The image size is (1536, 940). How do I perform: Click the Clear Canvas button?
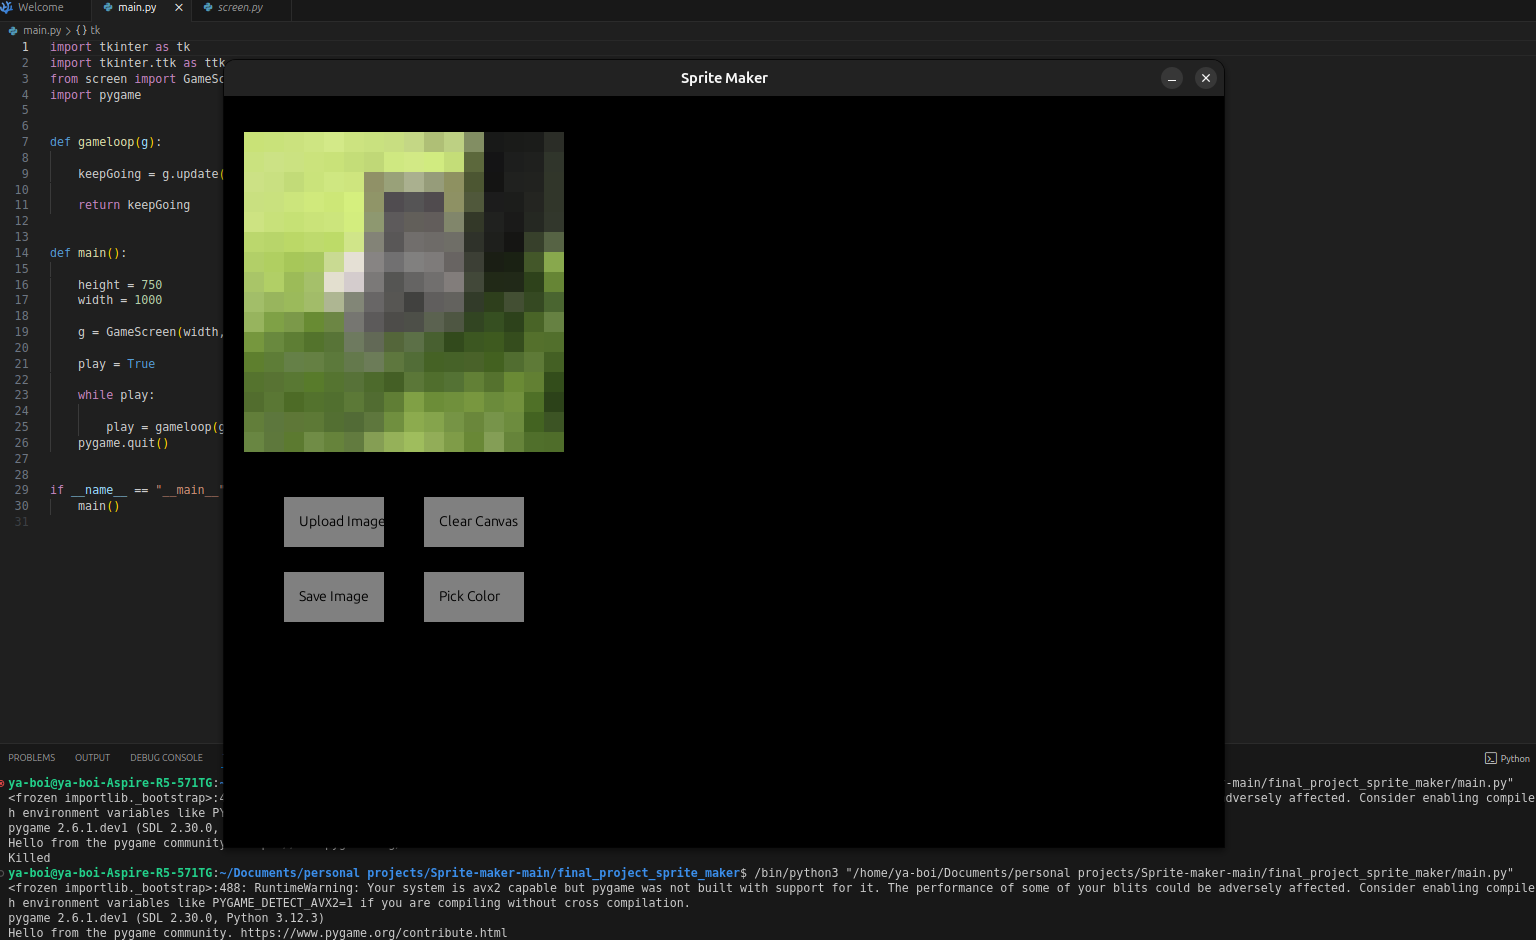pos(473,522)
